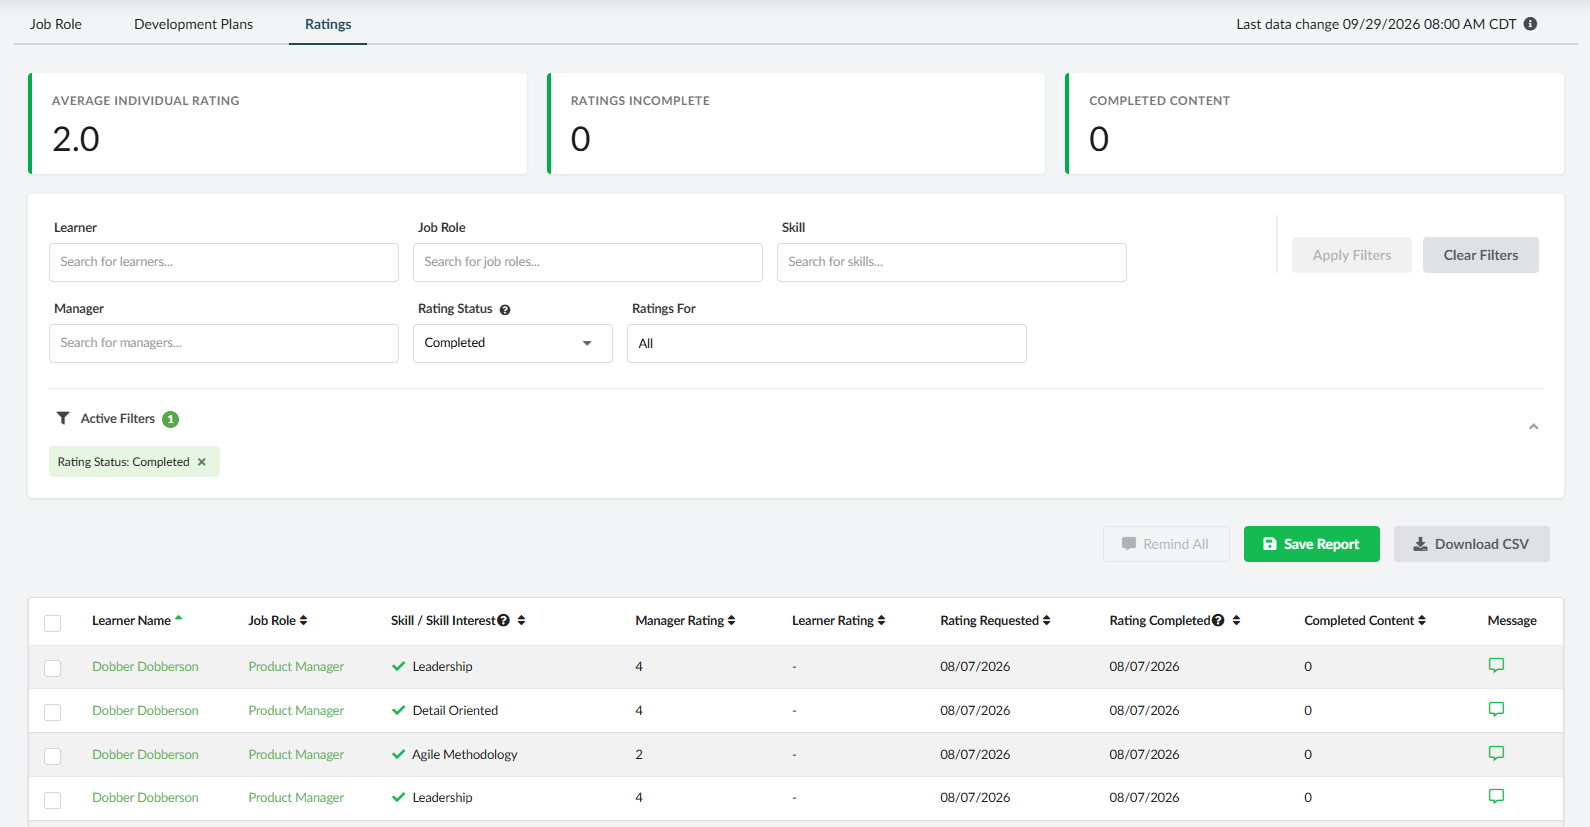Screen dimensions: 1590x827
Task: Focus the Search for managers field
Action: (224, 343)
